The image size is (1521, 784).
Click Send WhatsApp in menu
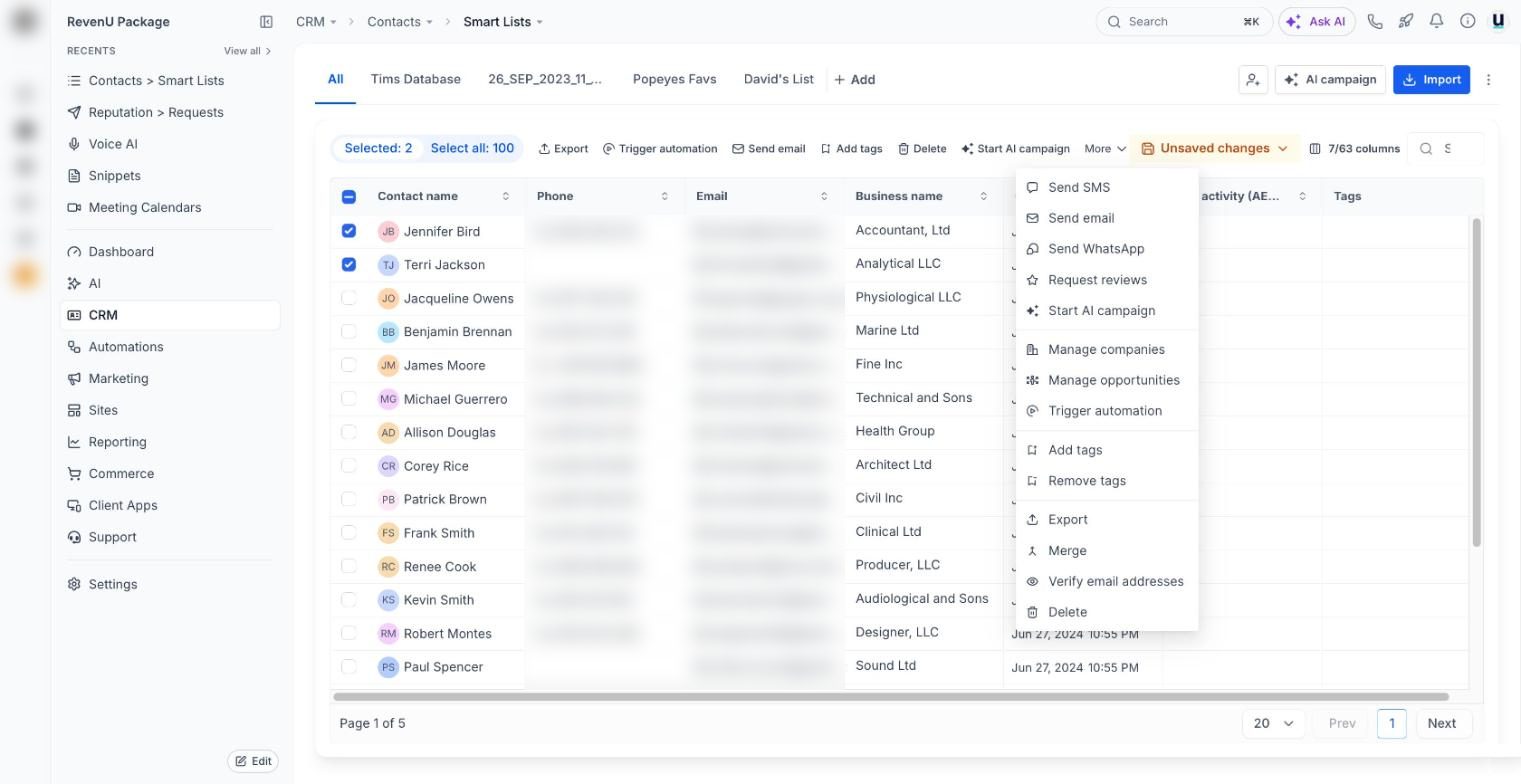[x=1096, y=249]
